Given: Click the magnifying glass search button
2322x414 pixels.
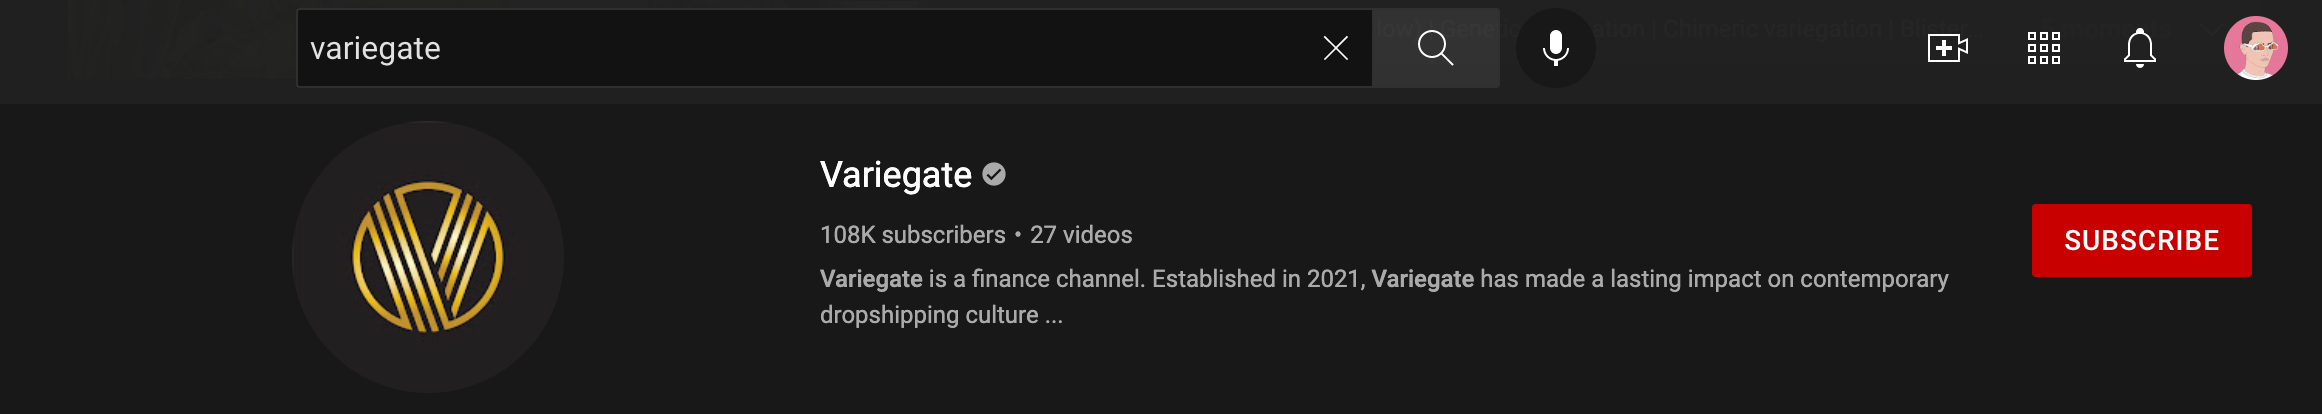Looking at the screenshot, I should point(1435,48).
